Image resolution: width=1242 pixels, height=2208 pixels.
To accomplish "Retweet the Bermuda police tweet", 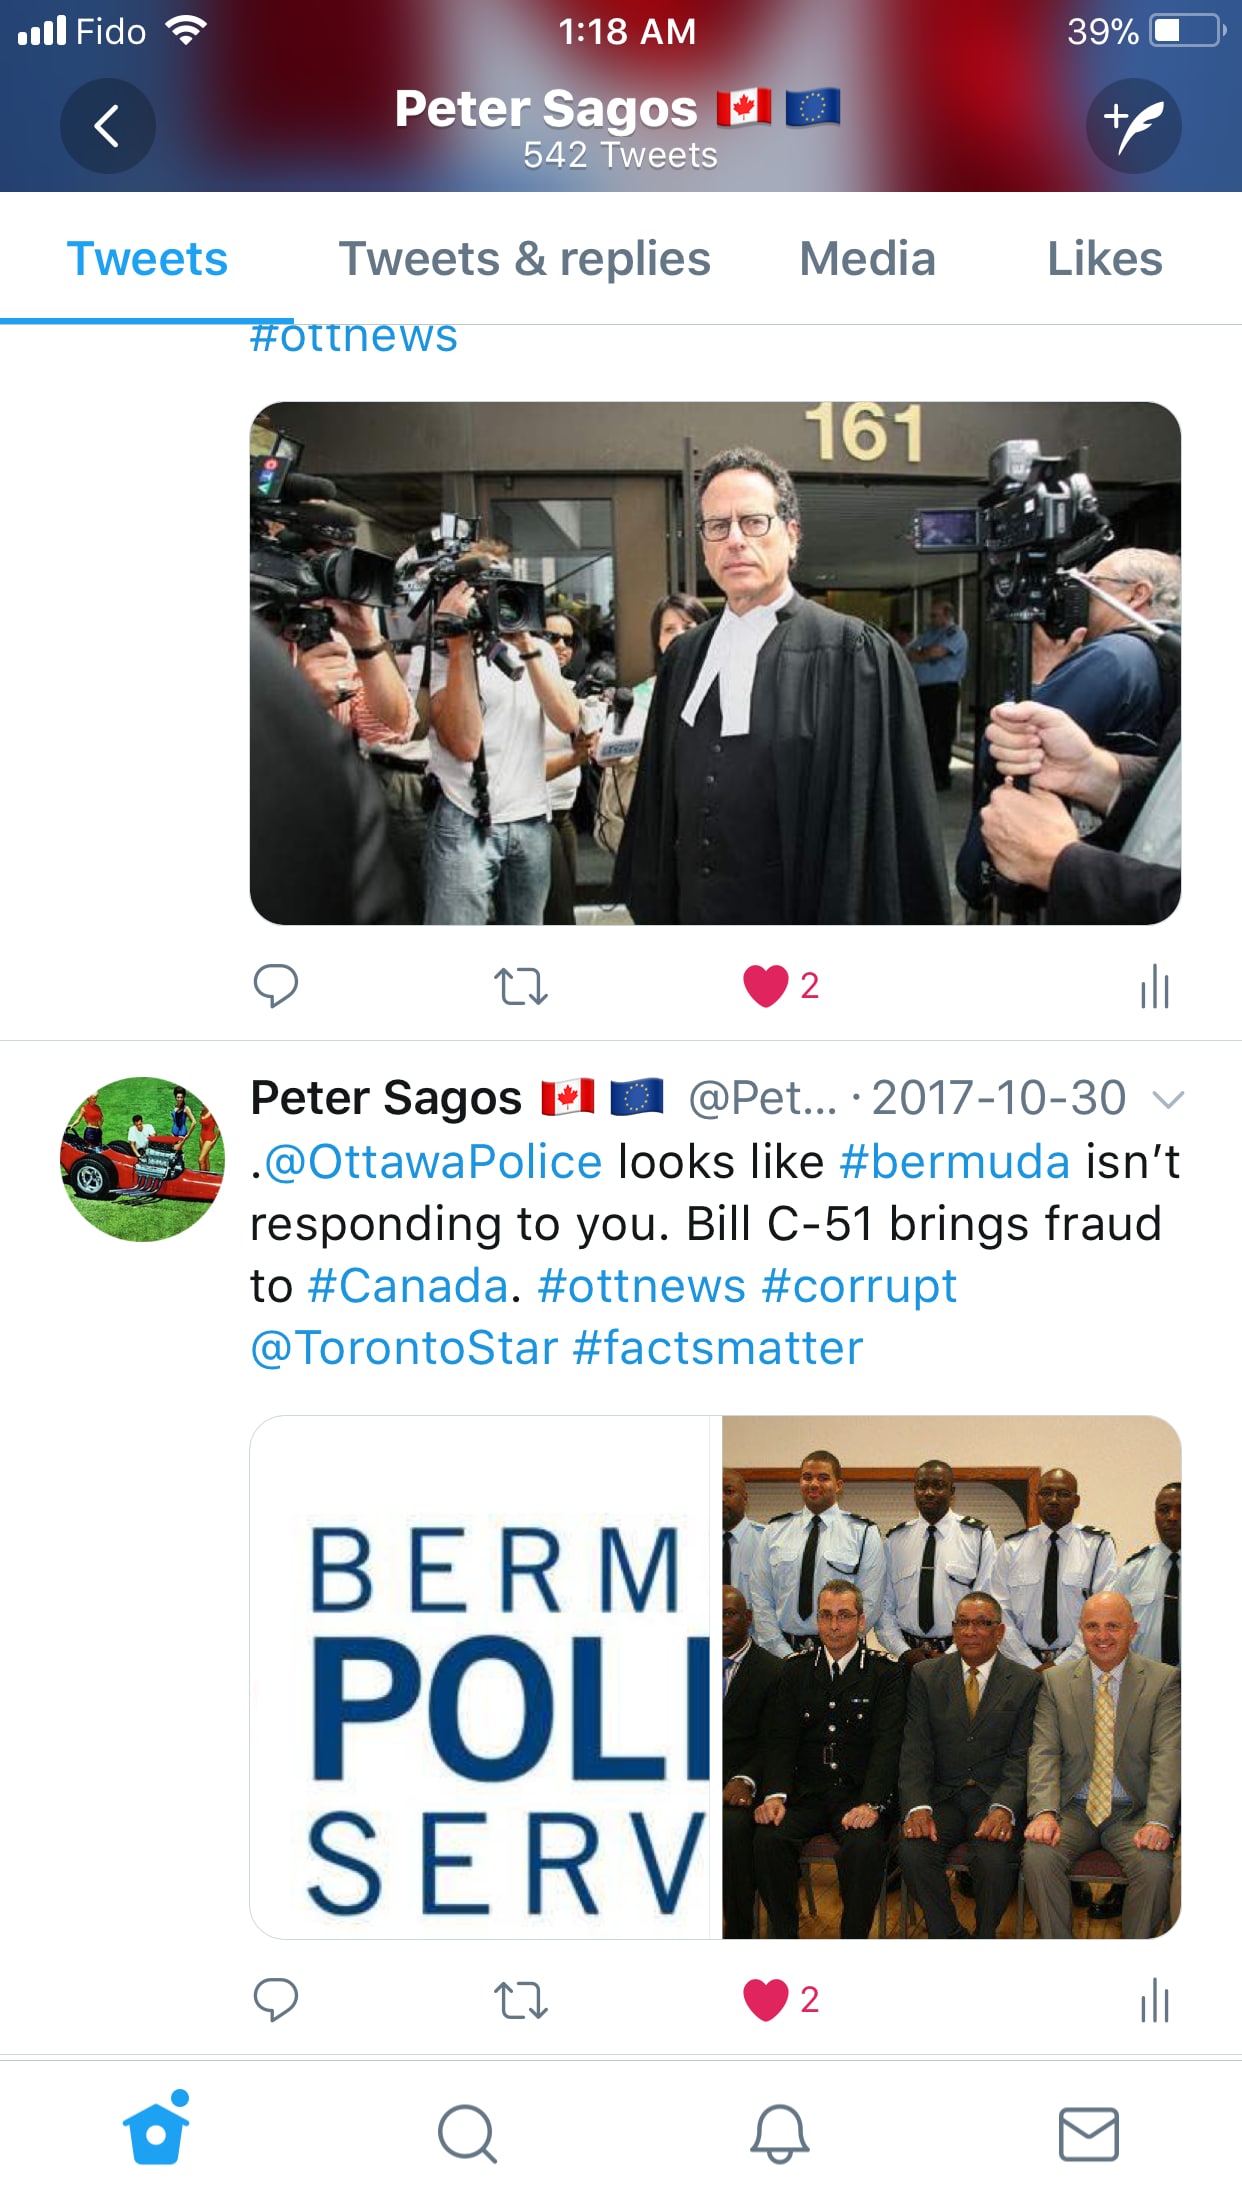I will coord(521,2000).
